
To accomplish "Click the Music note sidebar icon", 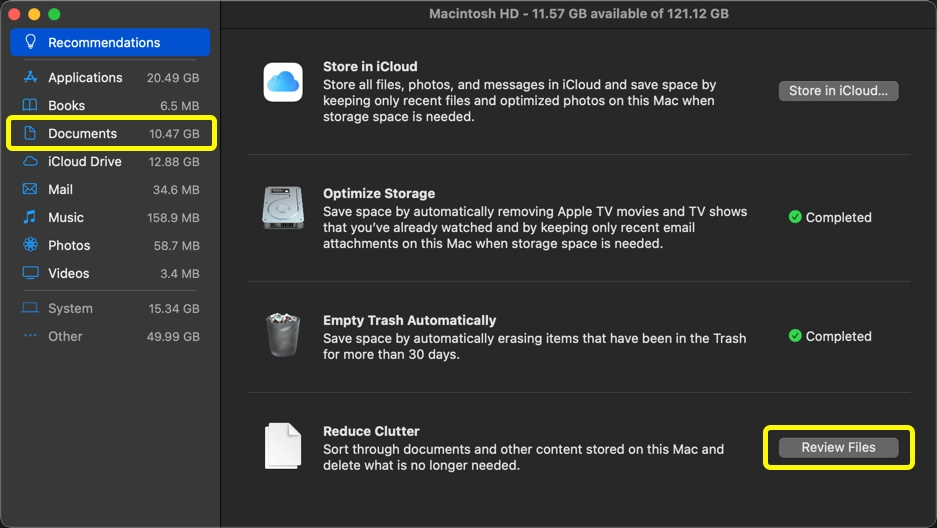I will click(30, 217).
